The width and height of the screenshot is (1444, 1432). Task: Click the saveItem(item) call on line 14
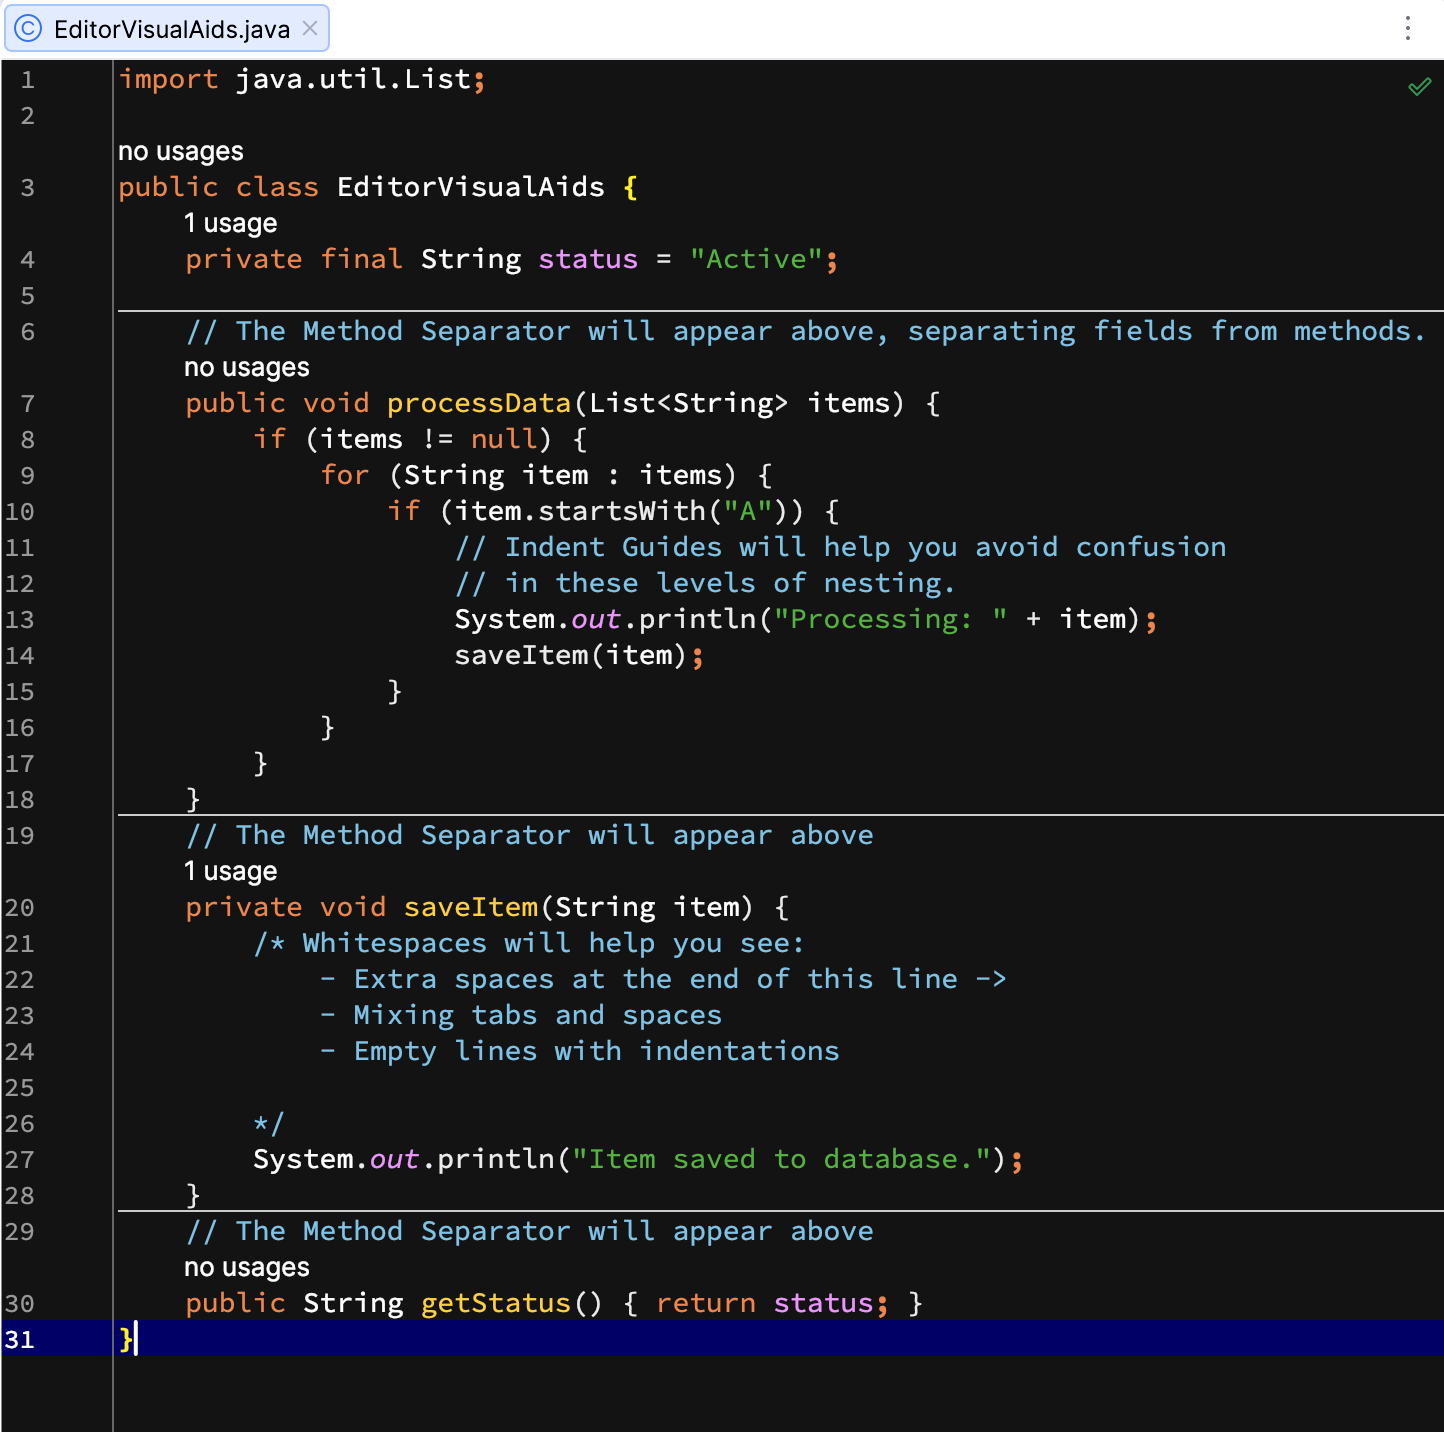click(x=571, y=655)
